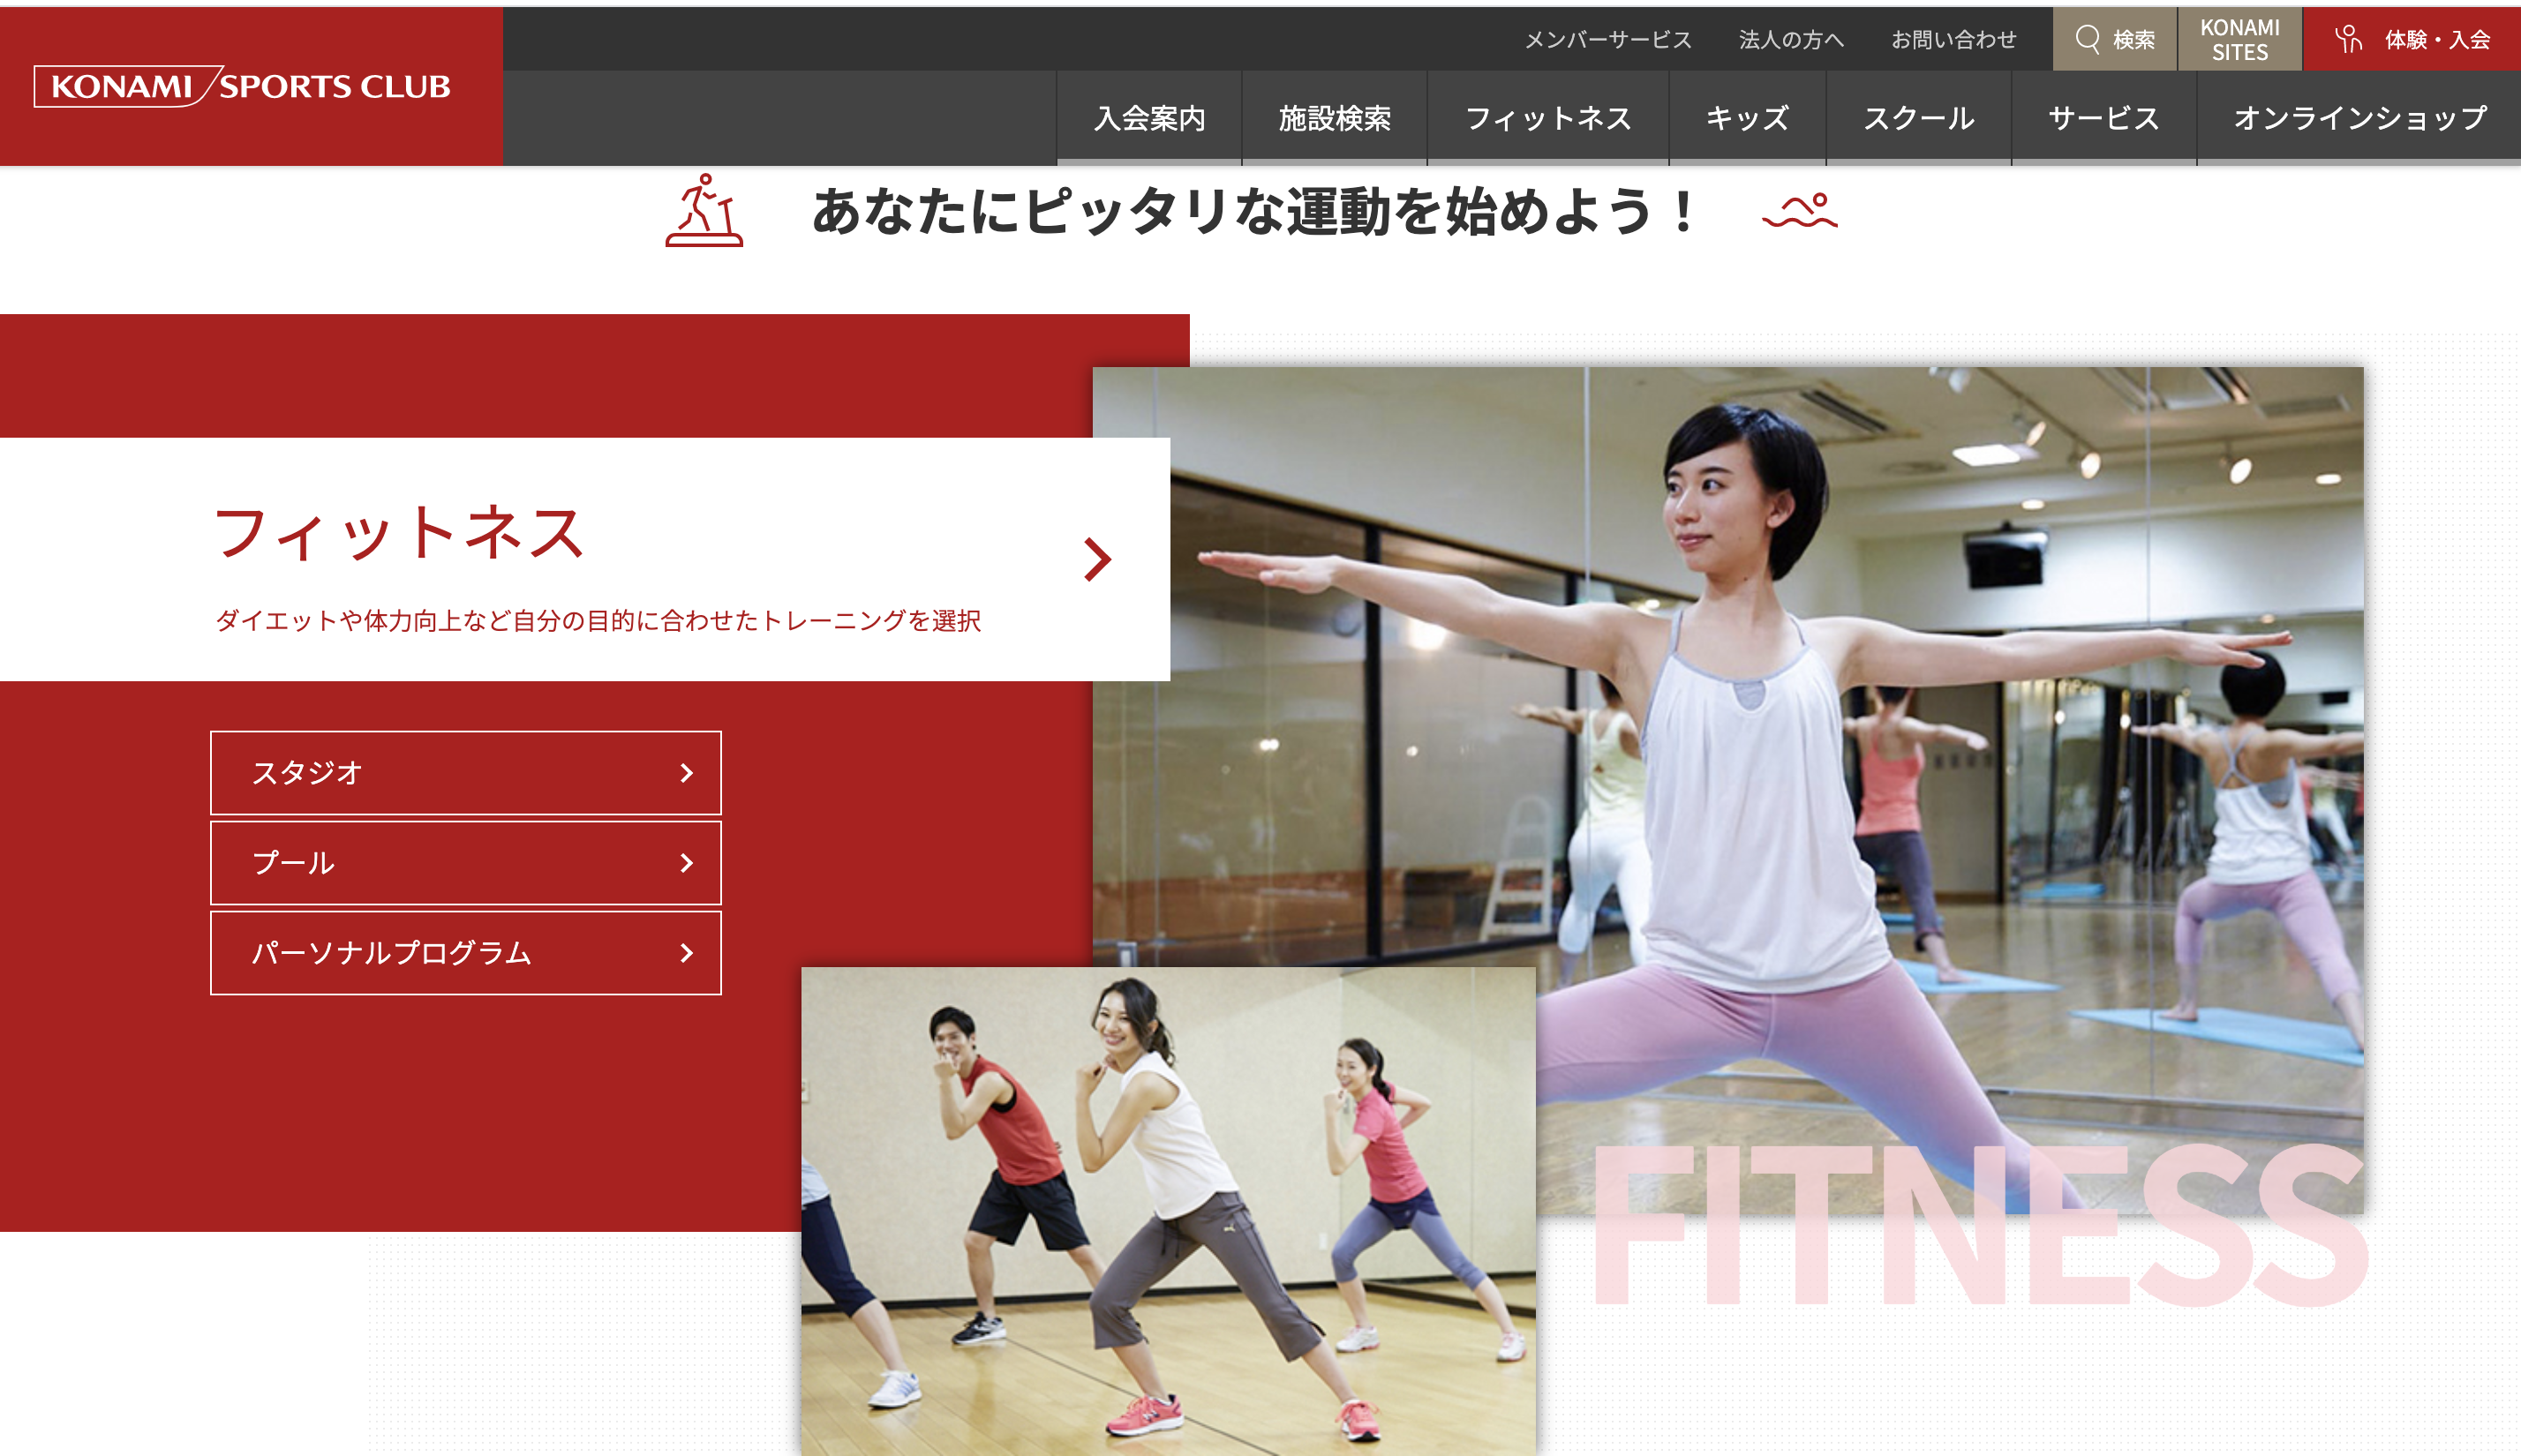Click the group aerobics class photo
This screenshot has height=1456, width=2521.
click(1168, 1211)
